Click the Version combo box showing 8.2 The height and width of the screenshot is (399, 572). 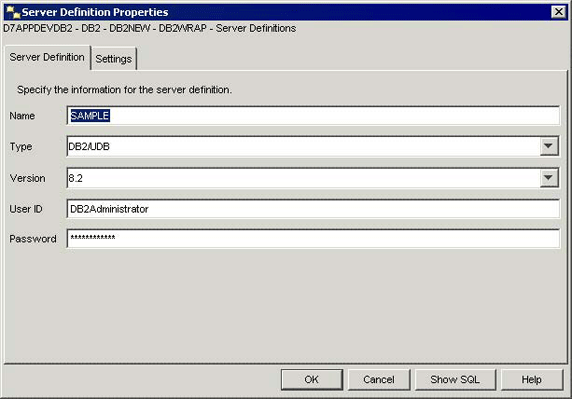click(x=313, y=178)
